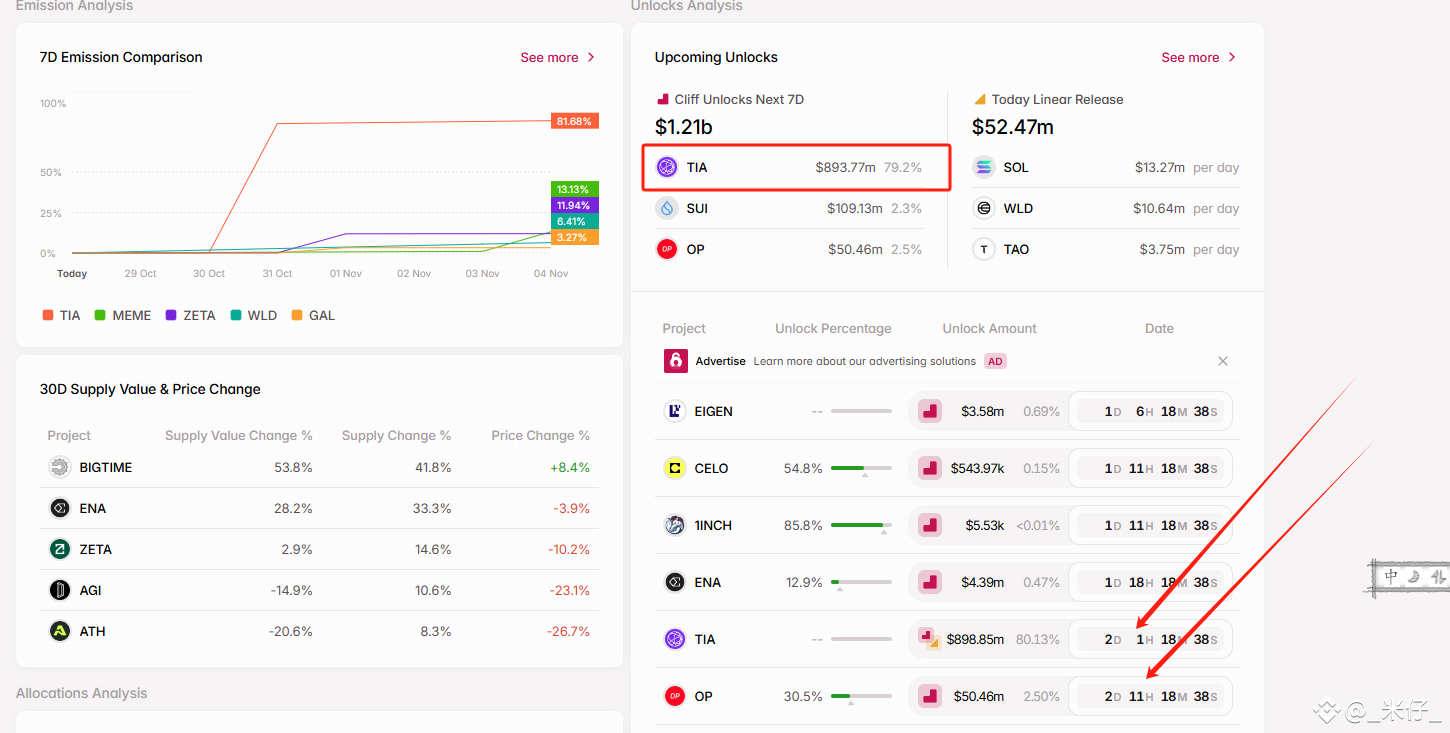The height and width of the screenshot is (733, 1450).
Task: Click the ZETA icon in 30D Supply table
Action: (x=60, y=549)
